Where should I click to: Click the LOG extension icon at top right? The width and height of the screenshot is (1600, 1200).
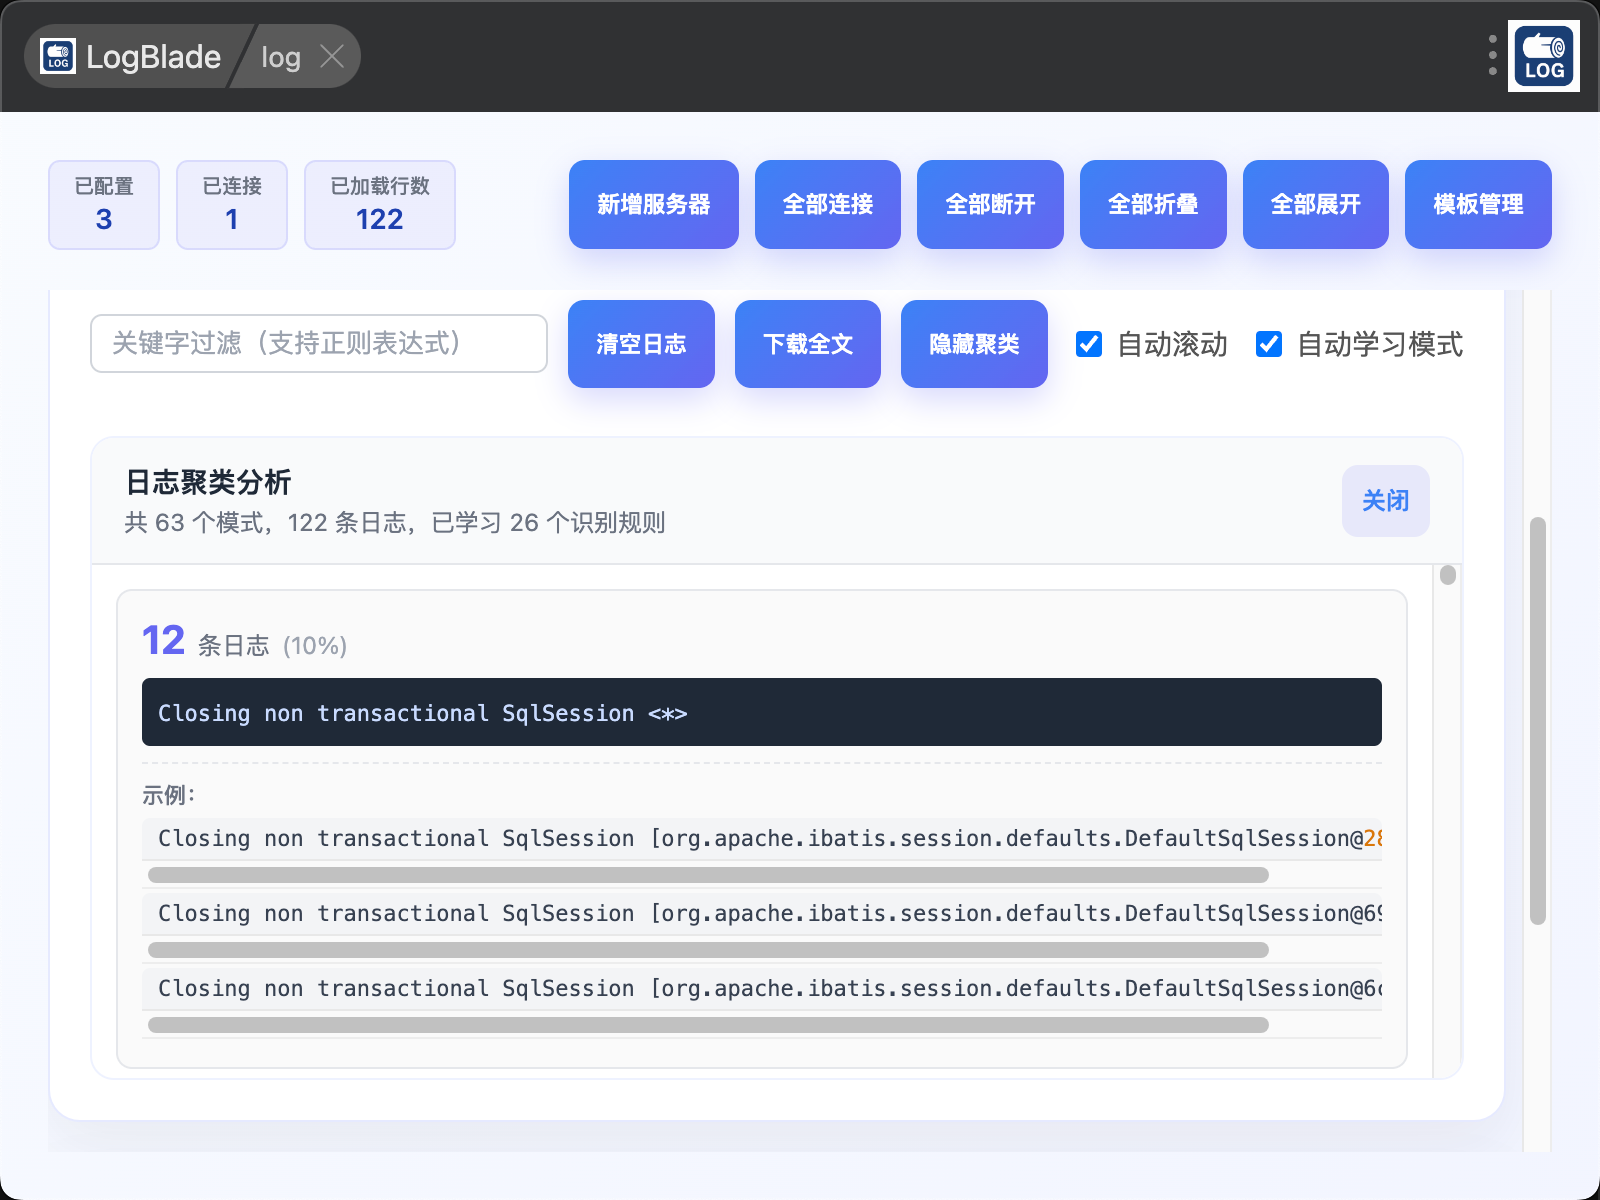tap(1543, 57)
